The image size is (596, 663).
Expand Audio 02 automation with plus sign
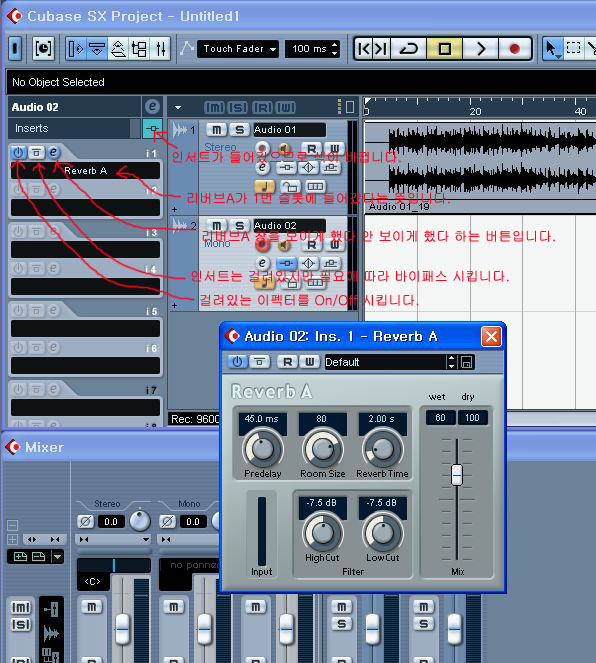[175, 305]
